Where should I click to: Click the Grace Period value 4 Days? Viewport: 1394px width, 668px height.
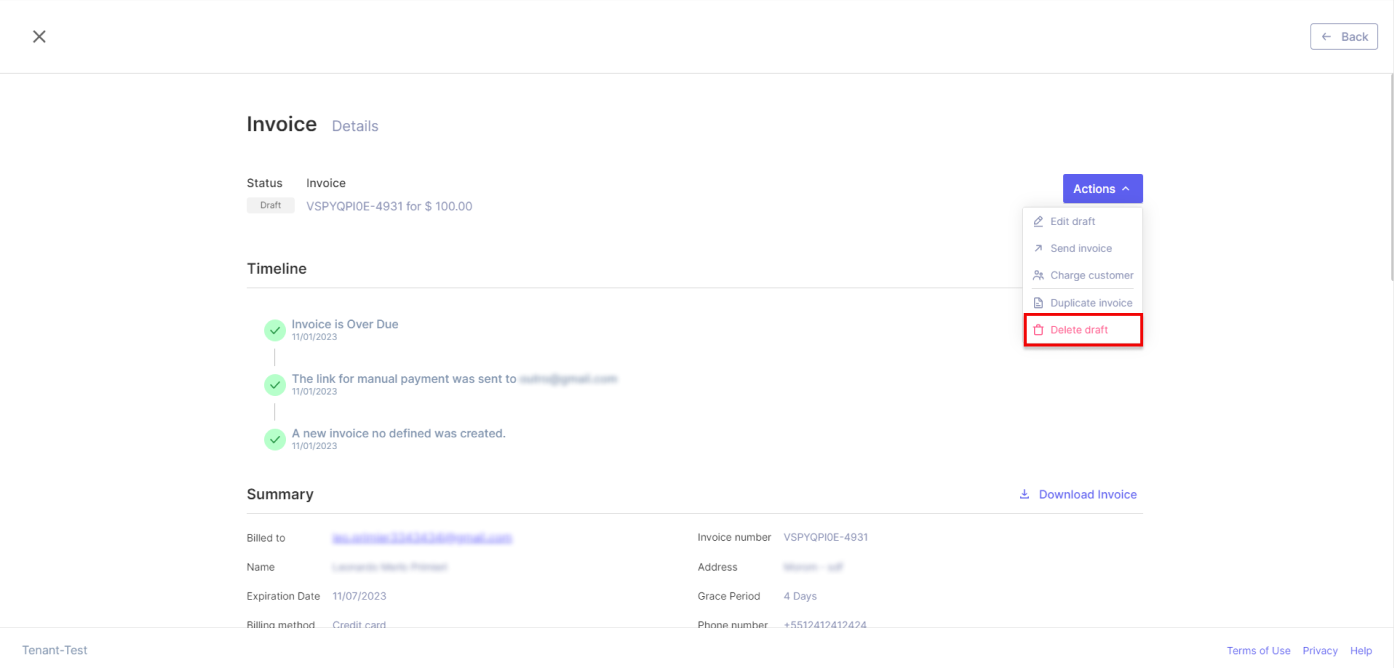click(x=800, y=596)
